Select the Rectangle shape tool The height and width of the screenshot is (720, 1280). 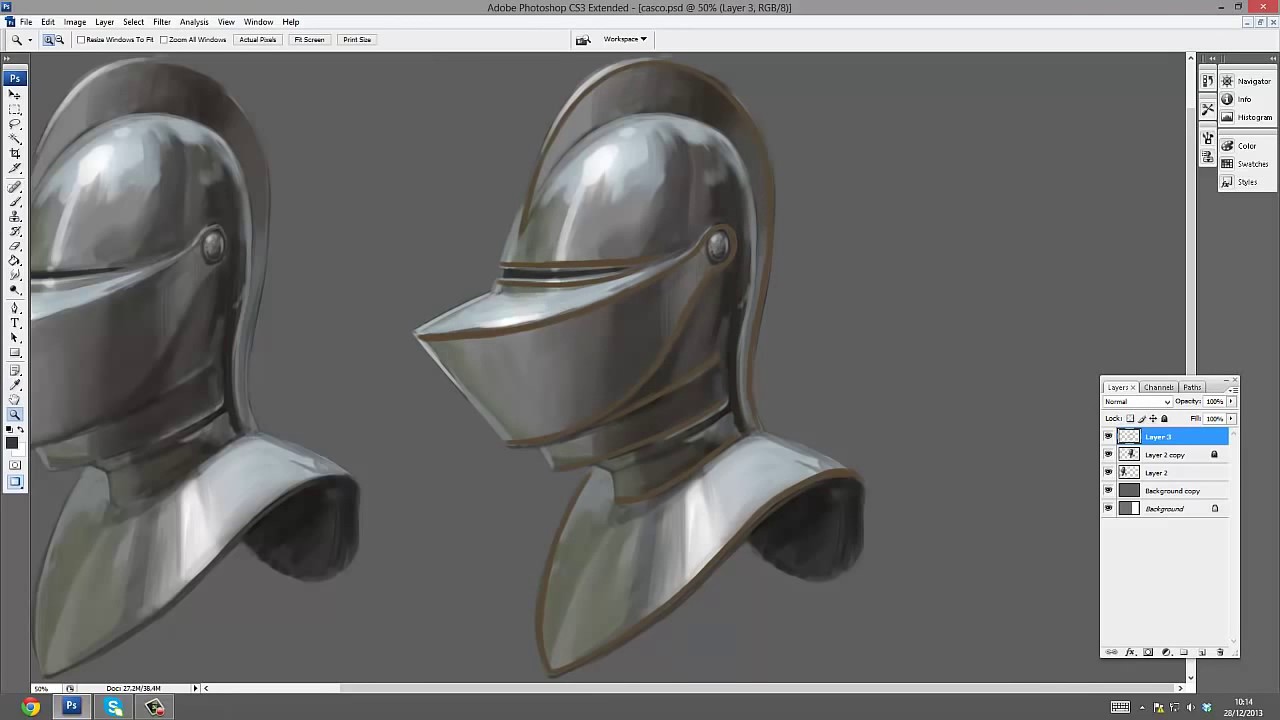[15, 352]
